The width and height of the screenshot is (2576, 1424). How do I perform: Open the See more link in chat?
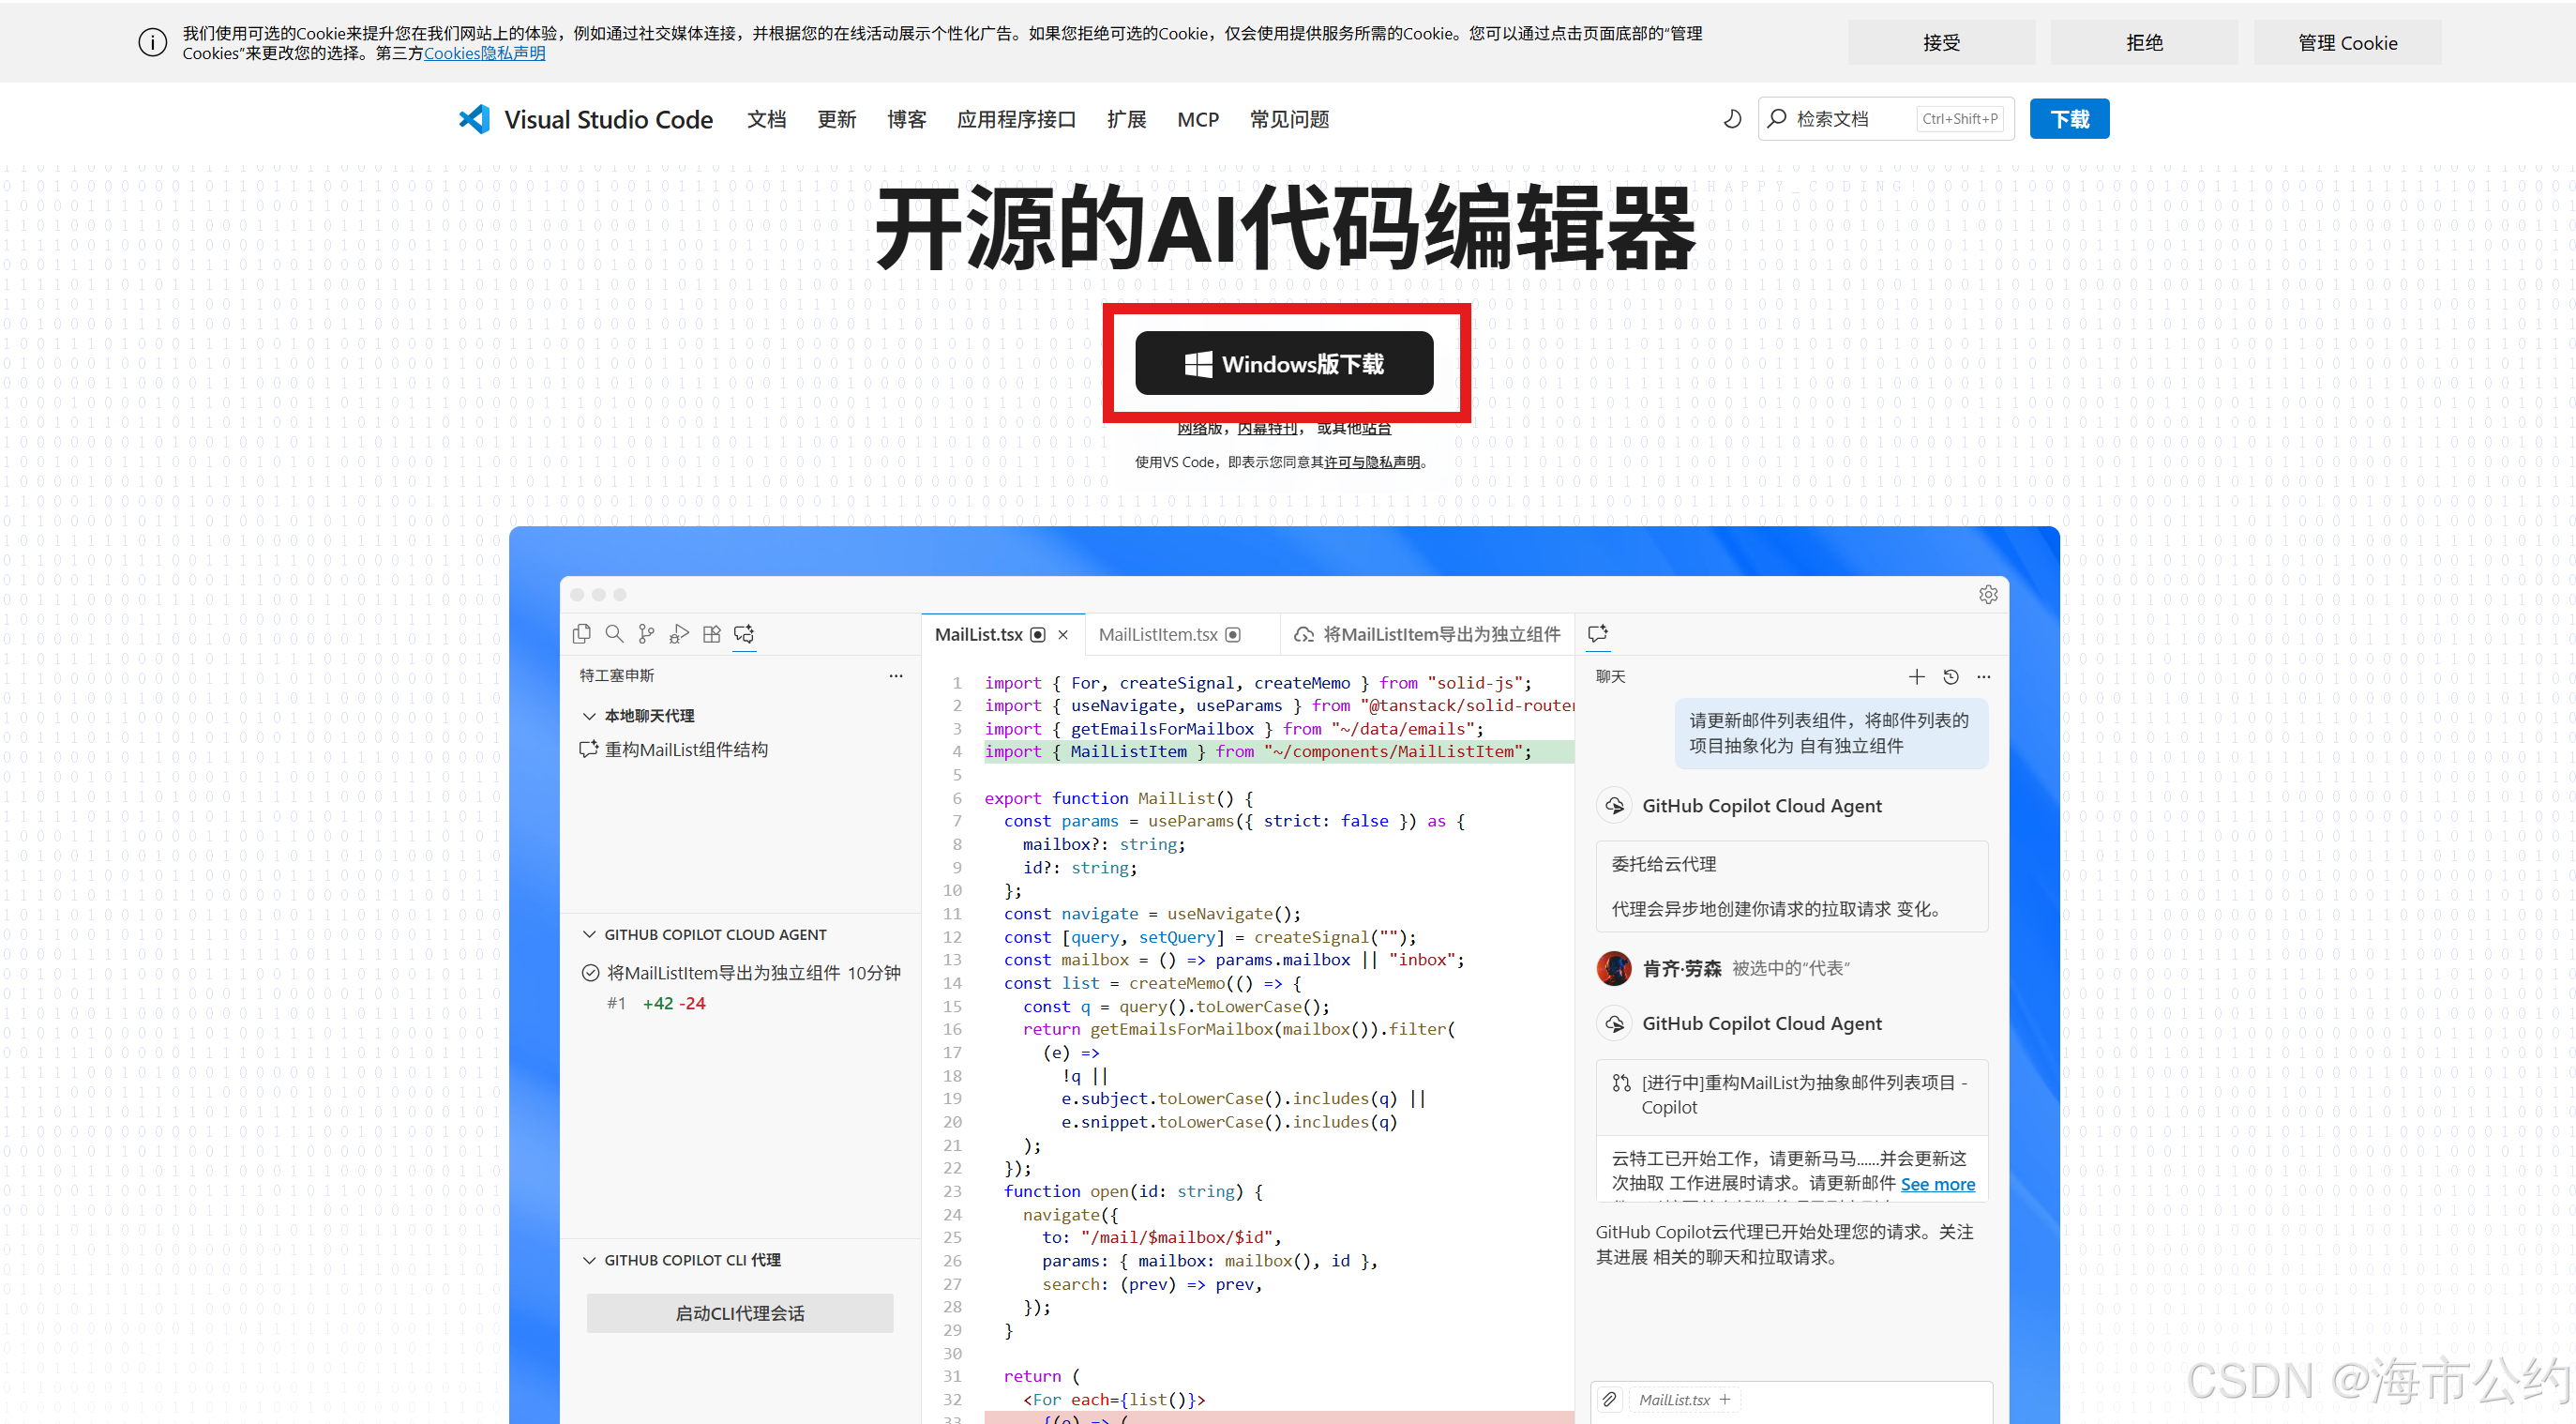pos(1937,1184)
